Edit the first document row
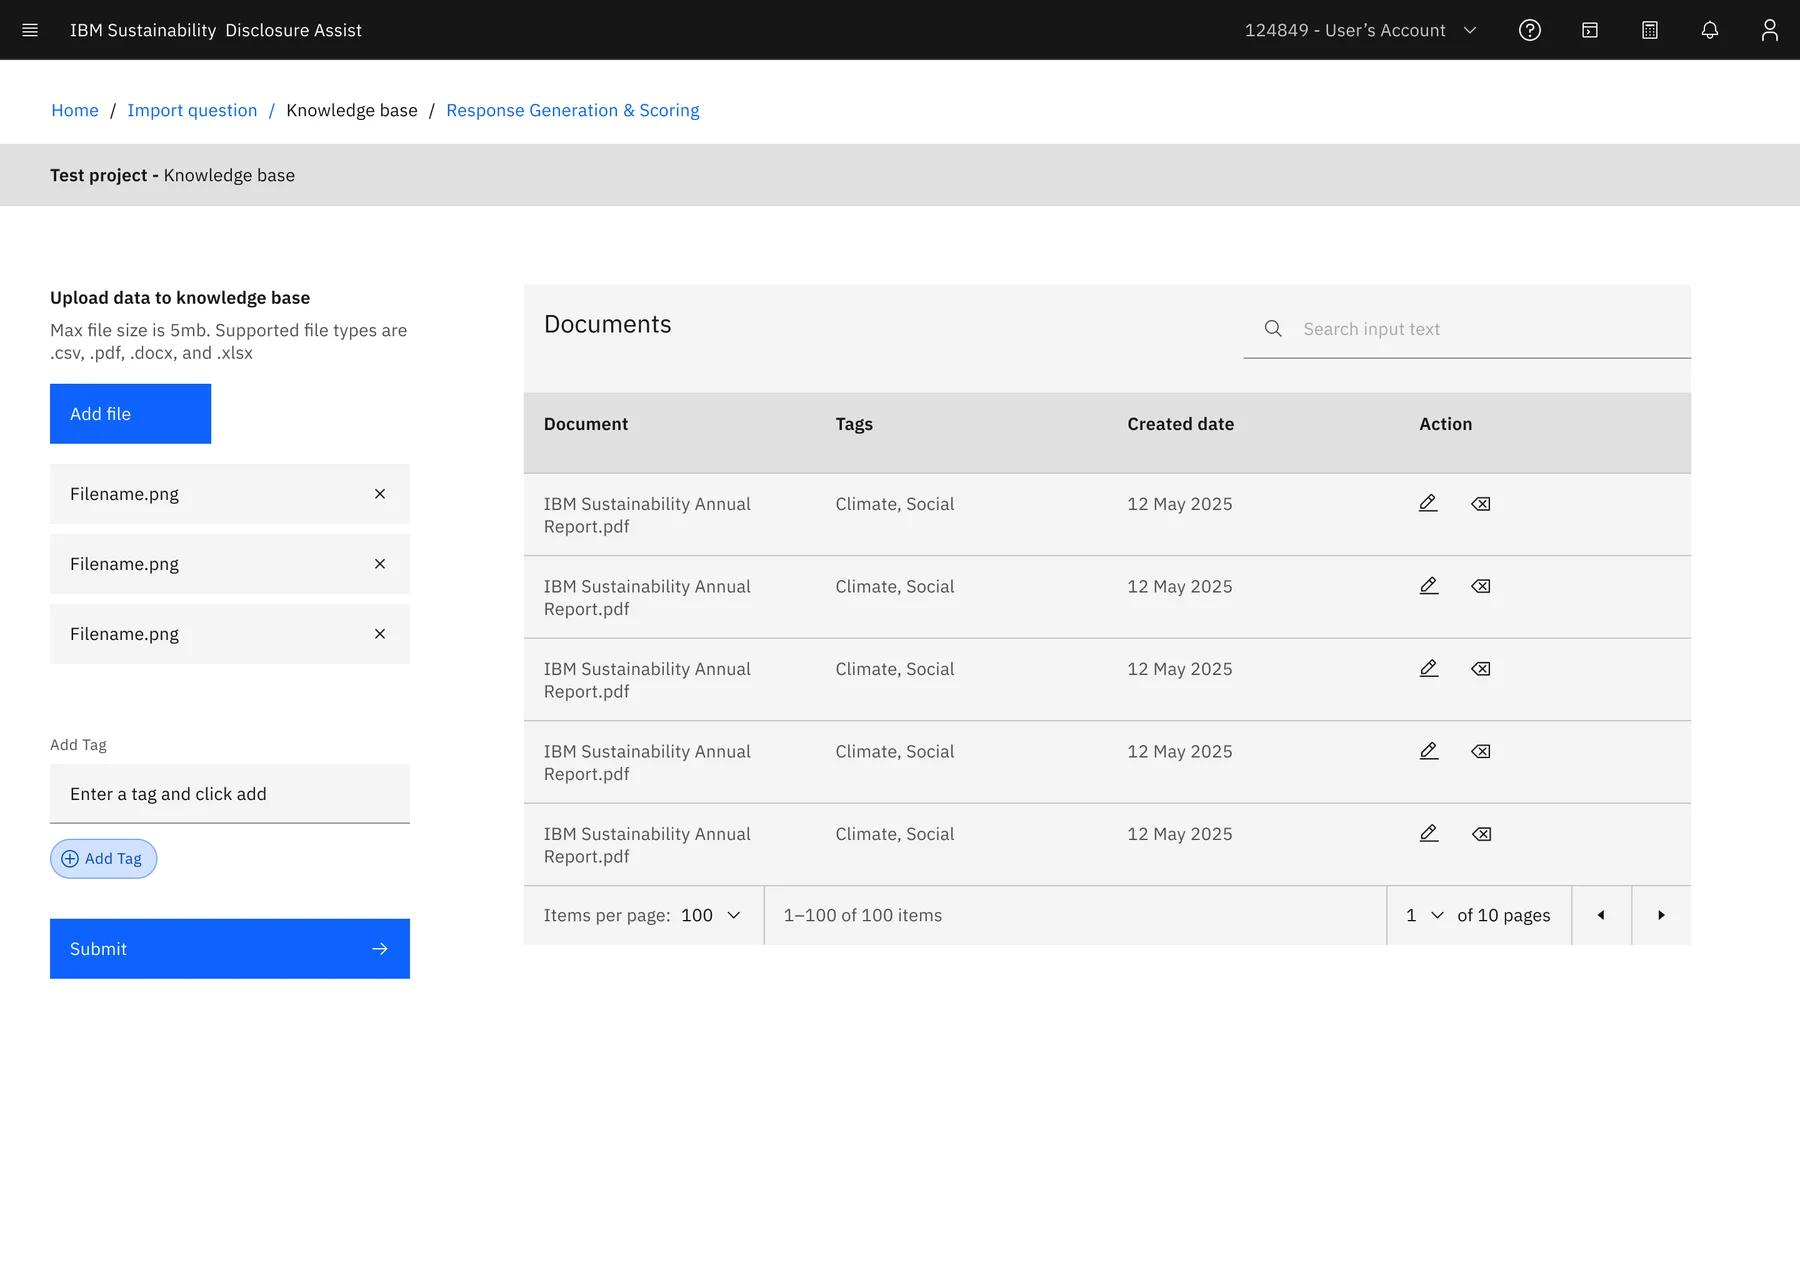This screenshot has width=1800, height=1280. [1428, 503]
